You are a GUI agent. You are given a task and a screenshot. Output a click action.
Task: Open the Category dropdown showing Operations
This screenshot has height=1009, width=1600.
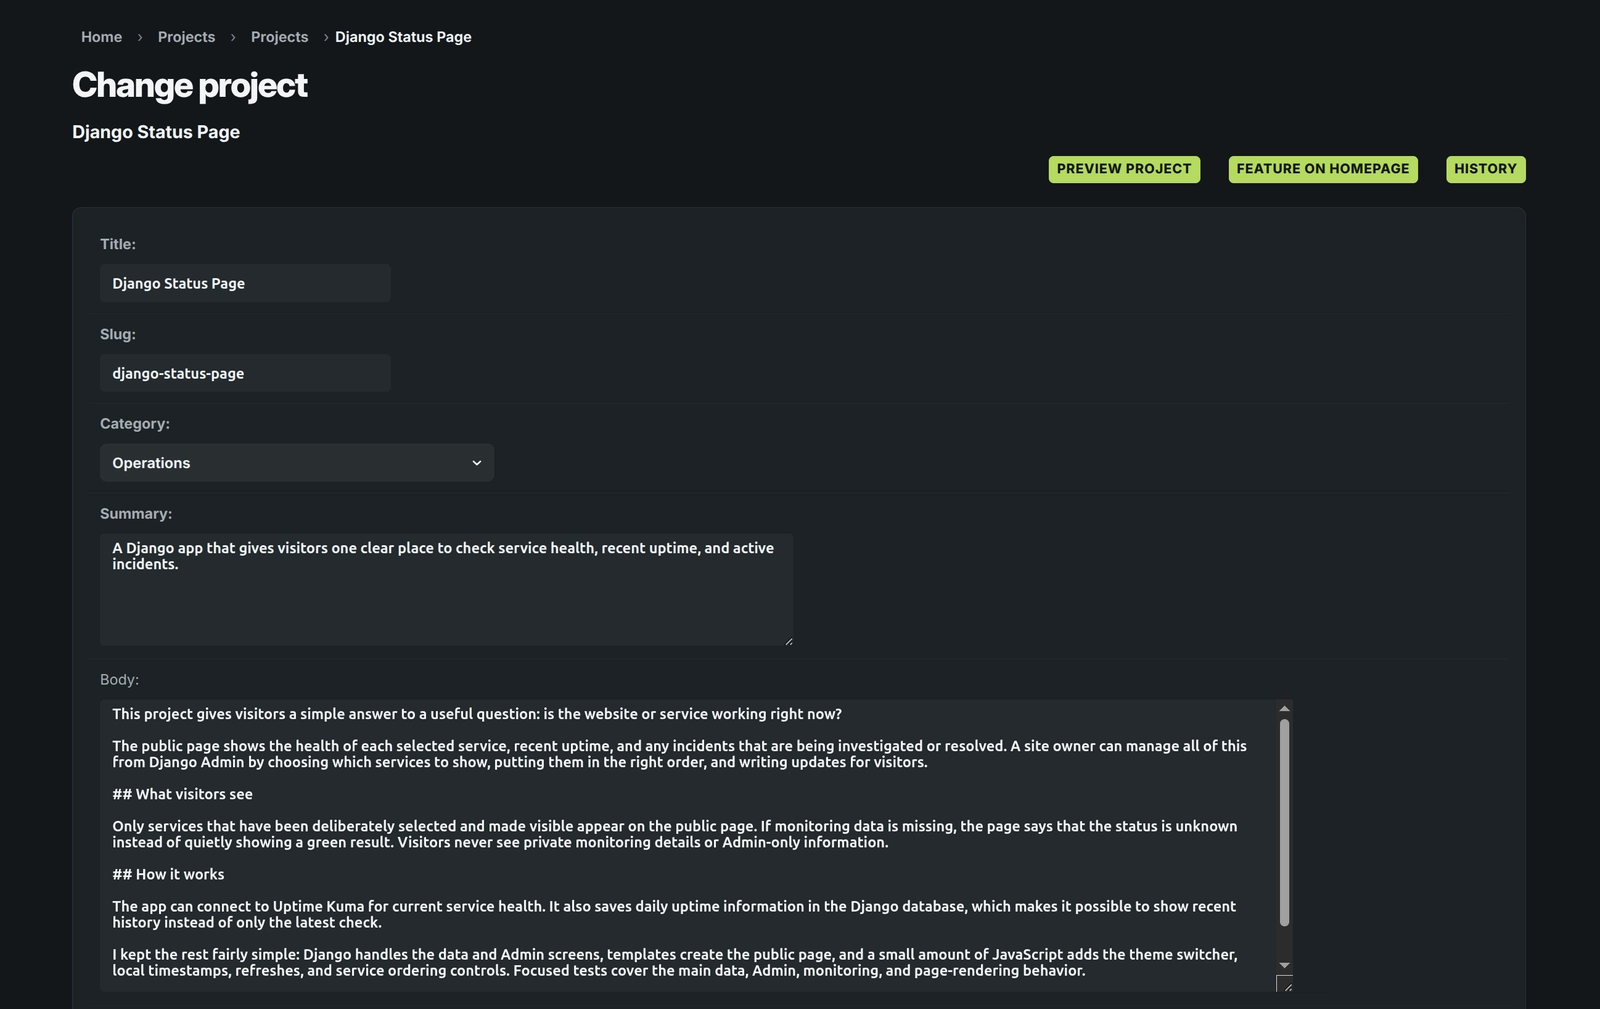tap(297, 463)
